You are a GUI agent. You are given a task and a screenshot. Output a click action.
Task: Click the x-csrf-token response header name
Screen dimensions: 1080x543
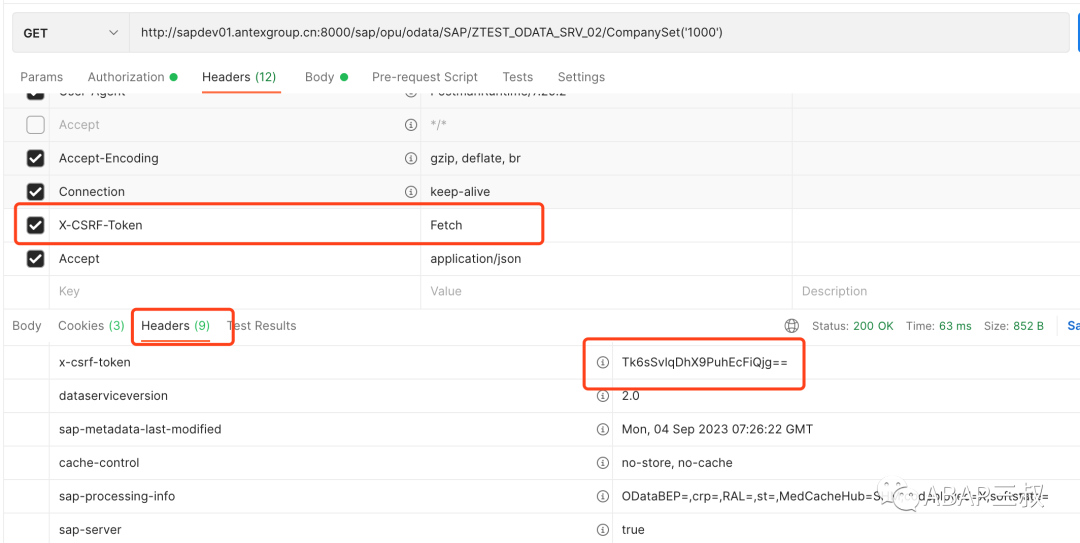click(x=94, y=362)
